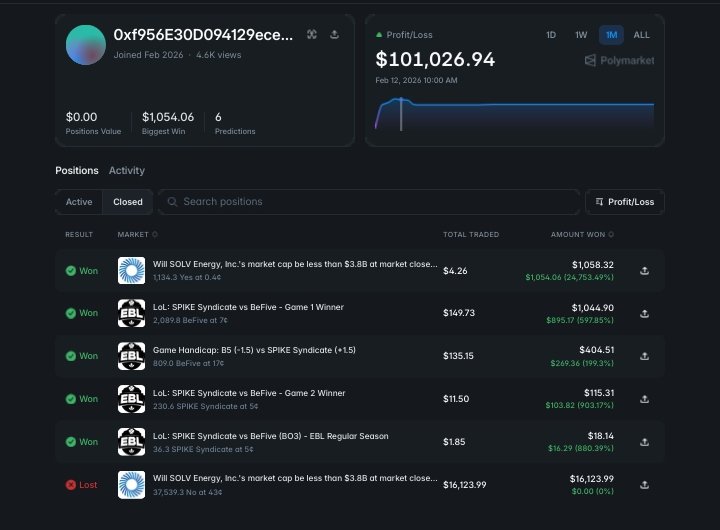Click the $0.00 Positions Value

(x=81, y=117)
